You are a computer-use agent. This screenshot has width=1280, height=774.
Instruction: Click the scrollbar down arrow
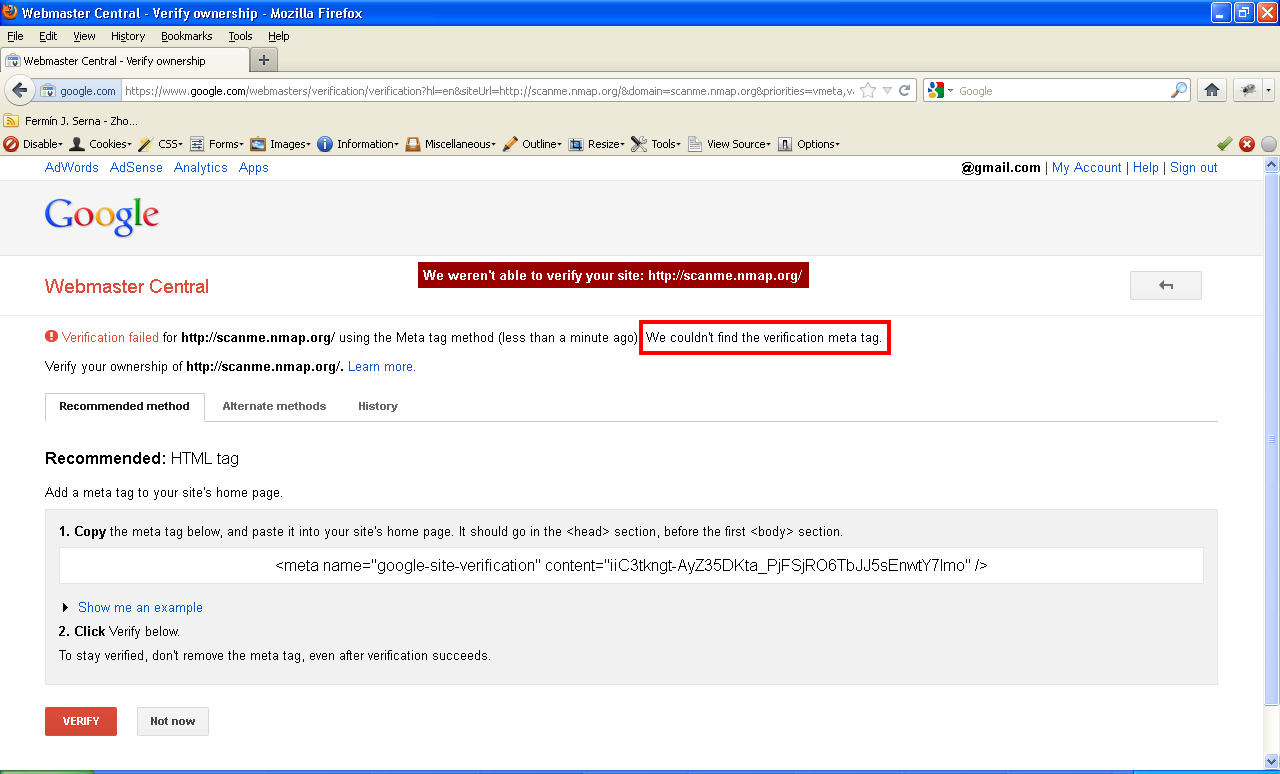(x=1272, y=761)
